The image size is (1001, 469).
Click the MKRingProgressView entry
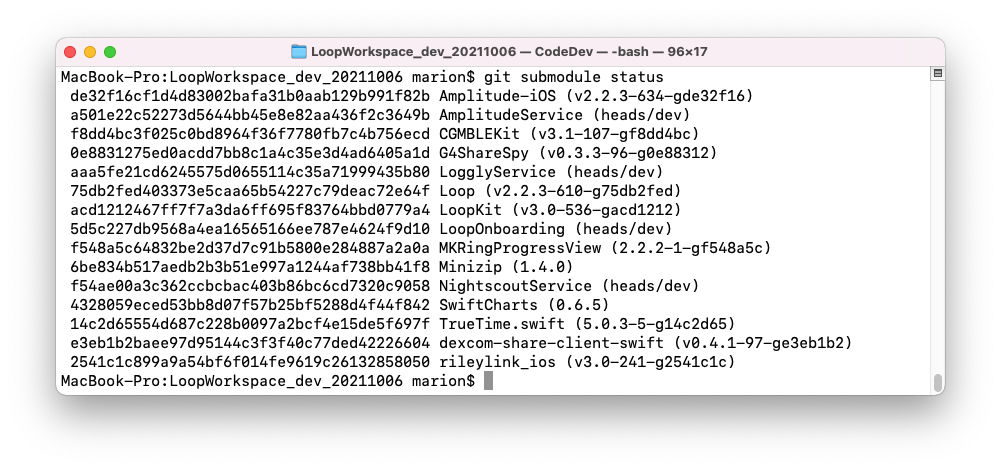(x=605, y=248)
